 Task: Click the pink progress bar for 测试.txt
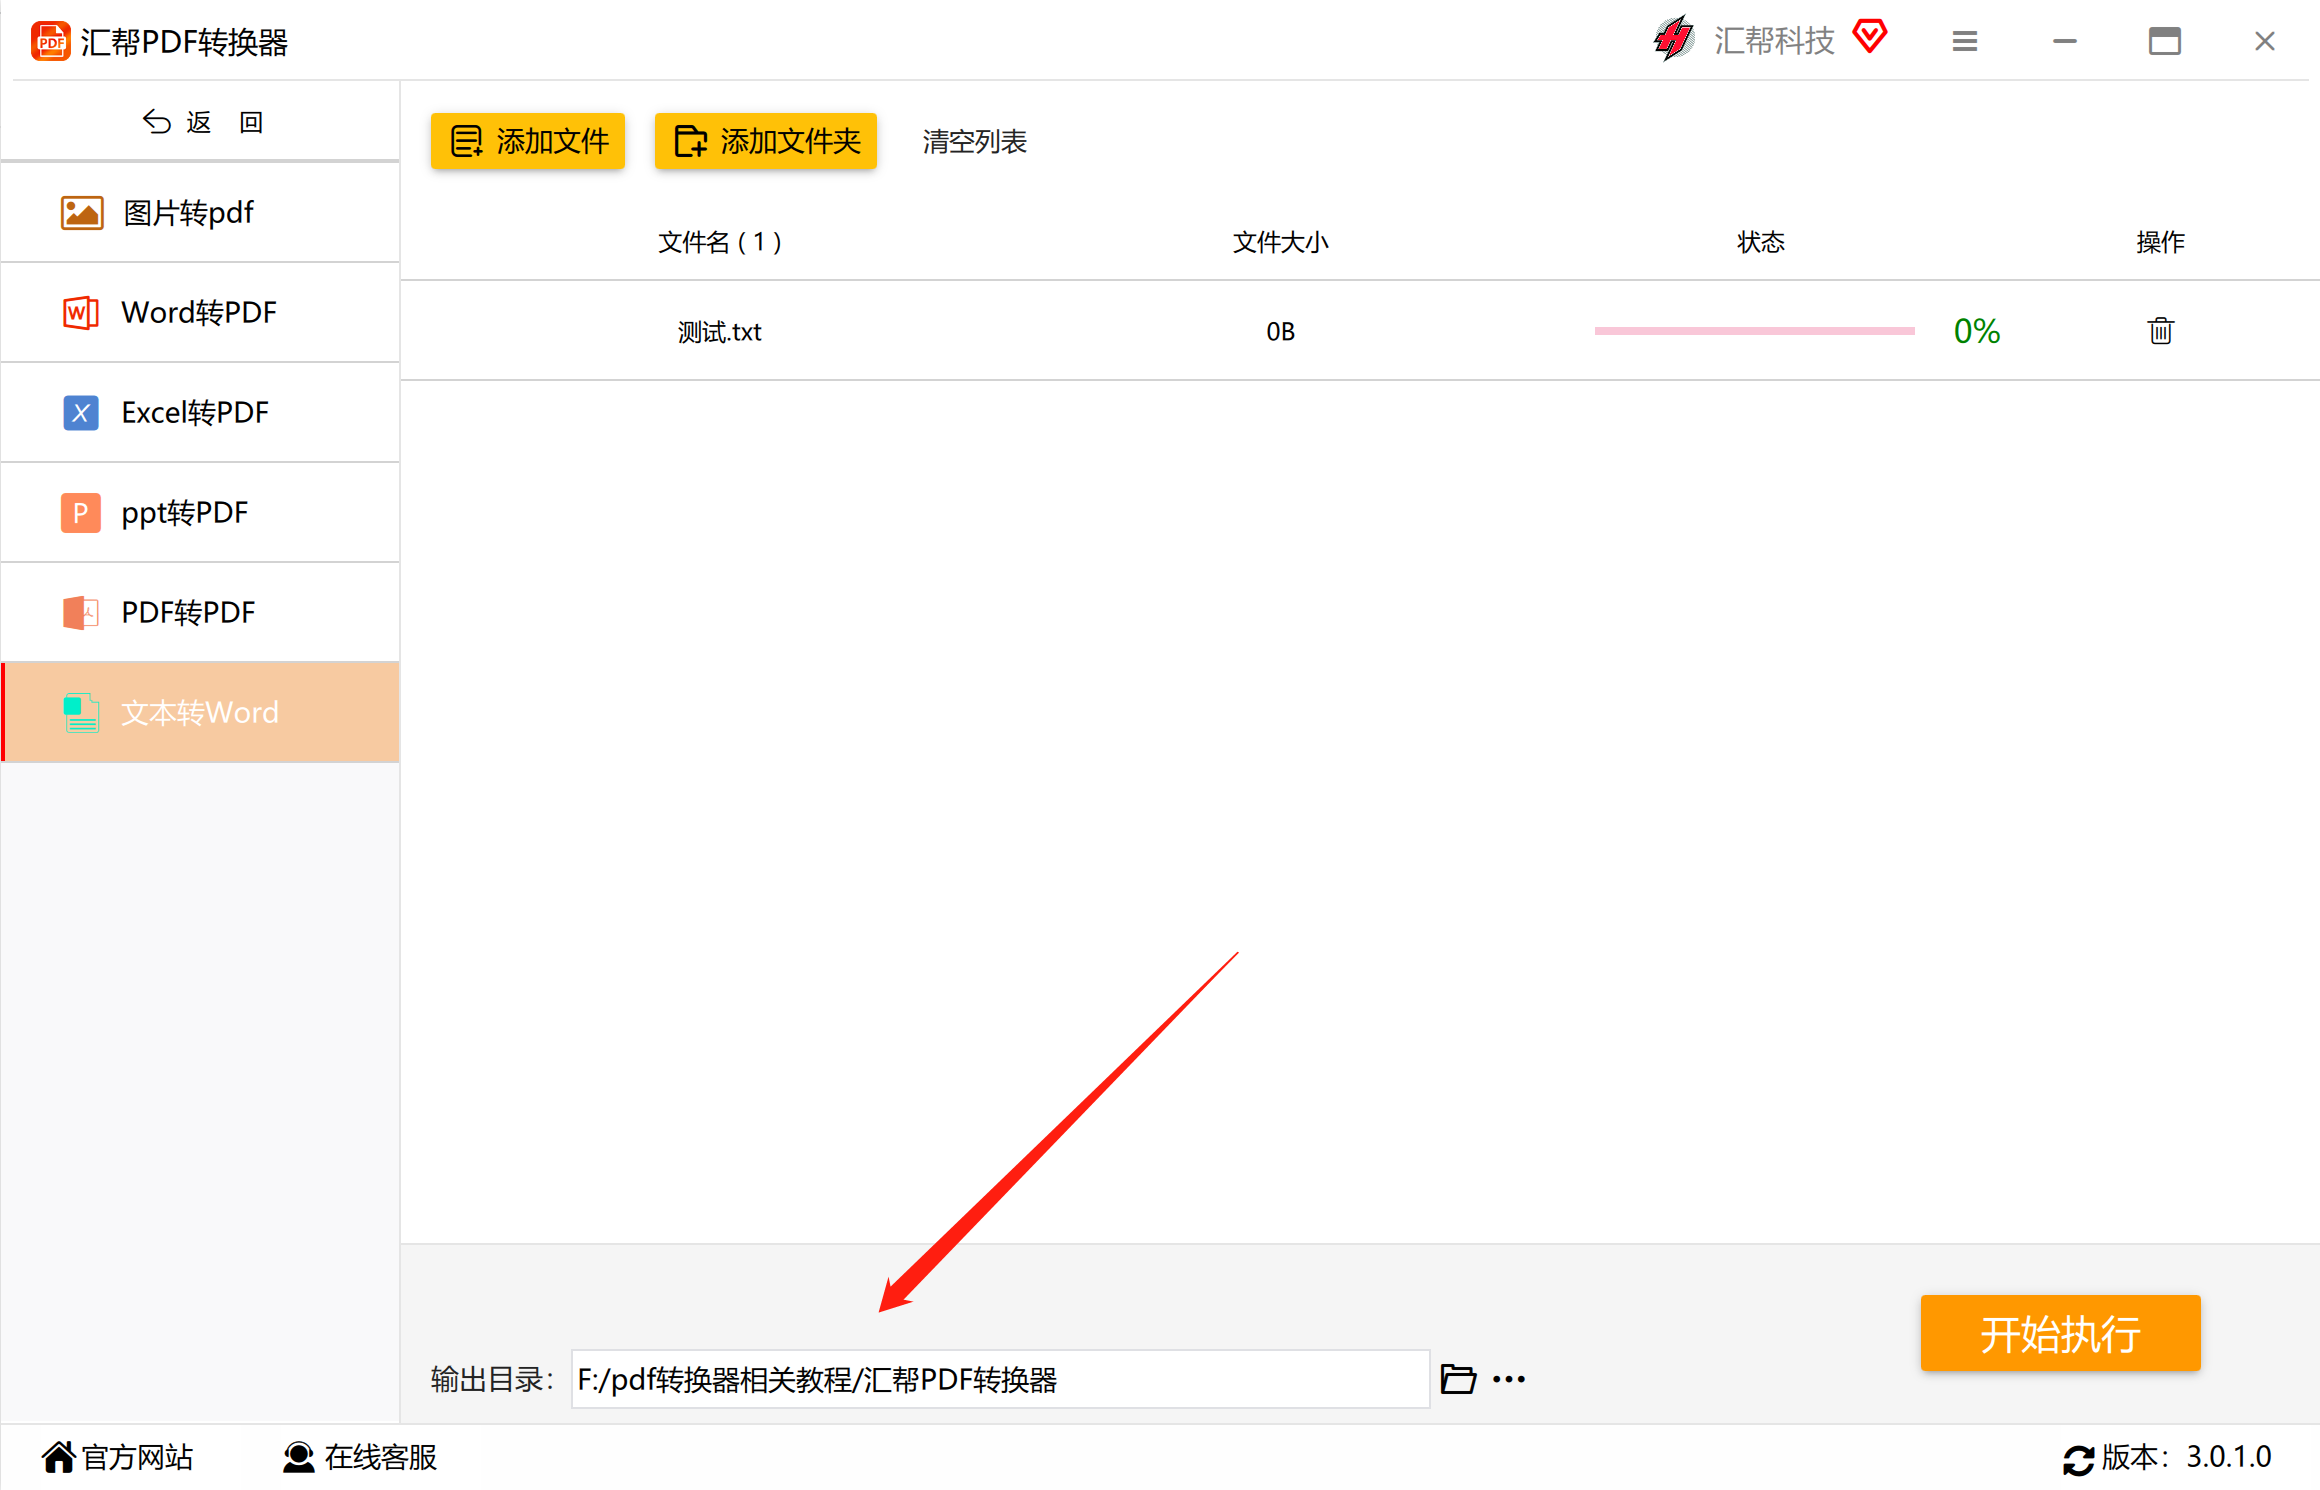[1754, 331]
